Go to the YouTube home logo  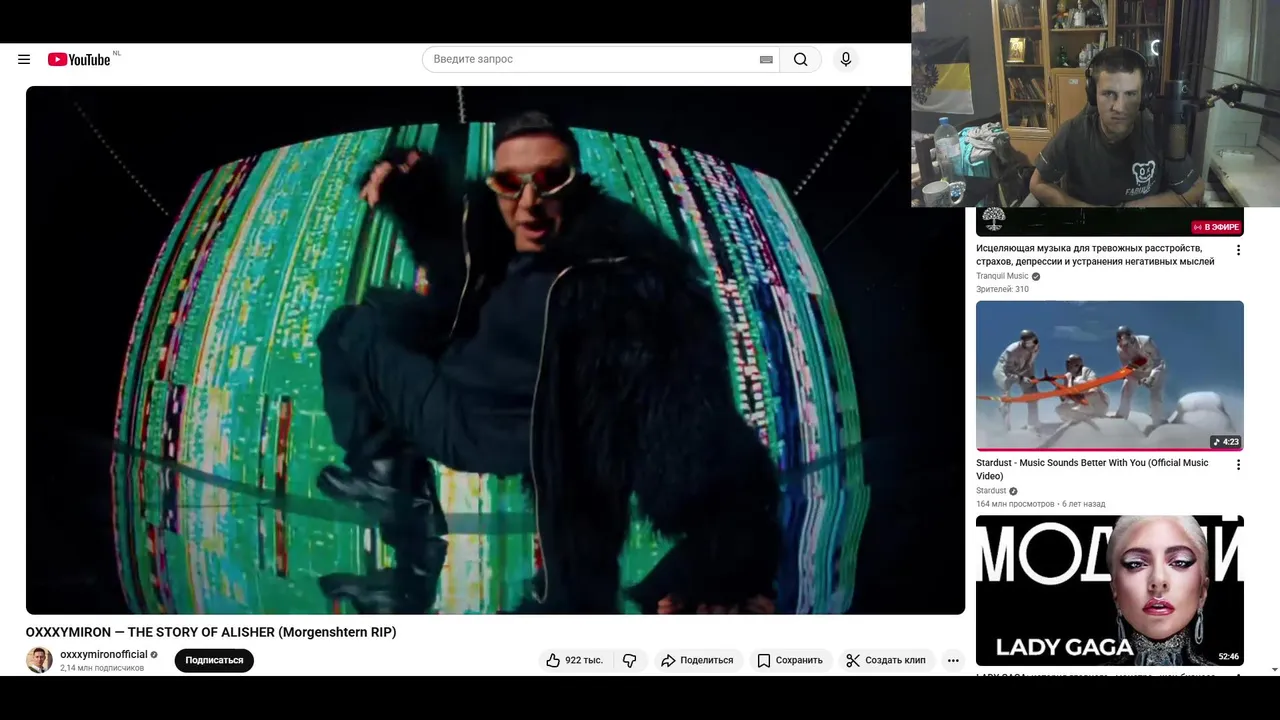click(79, 59)
